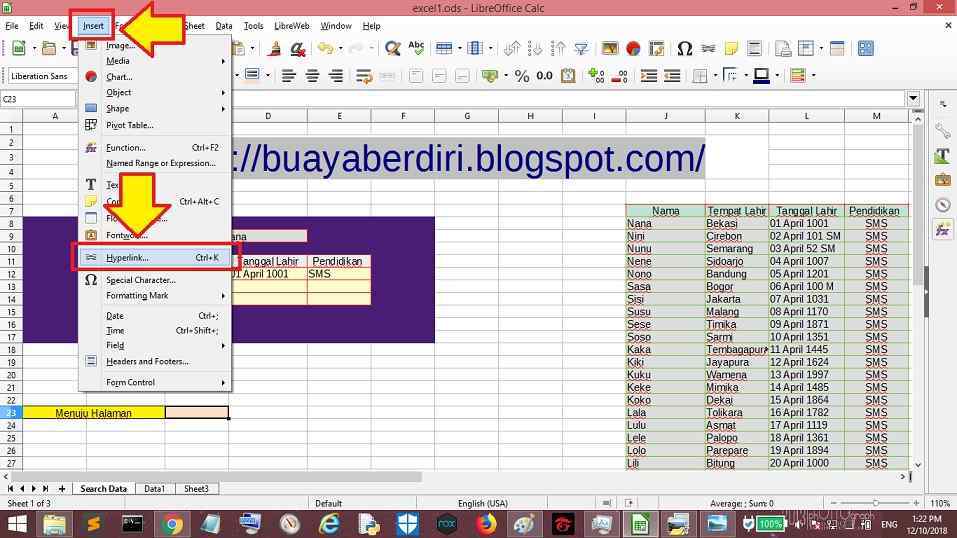Open the sidebar Functions panel
The image size is (957, 538).
point(942,230)
